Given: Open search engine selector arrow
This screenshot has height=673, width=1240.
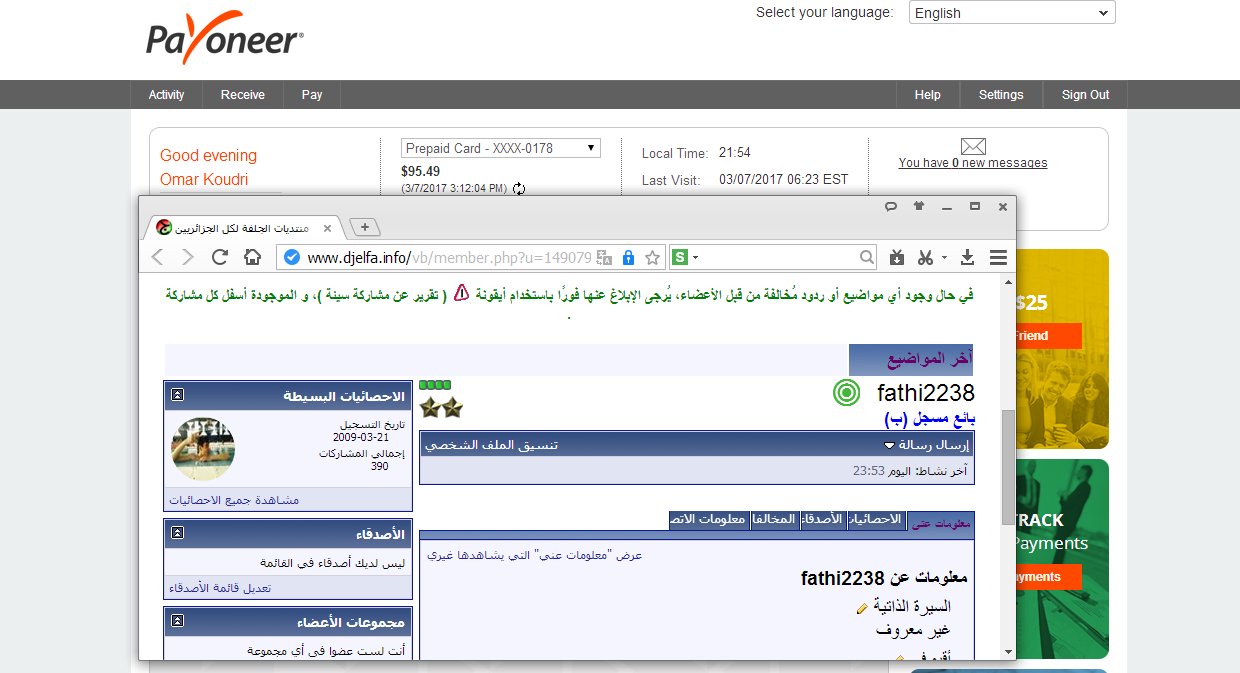Looking at the screenshot, I should coord(696,258).
